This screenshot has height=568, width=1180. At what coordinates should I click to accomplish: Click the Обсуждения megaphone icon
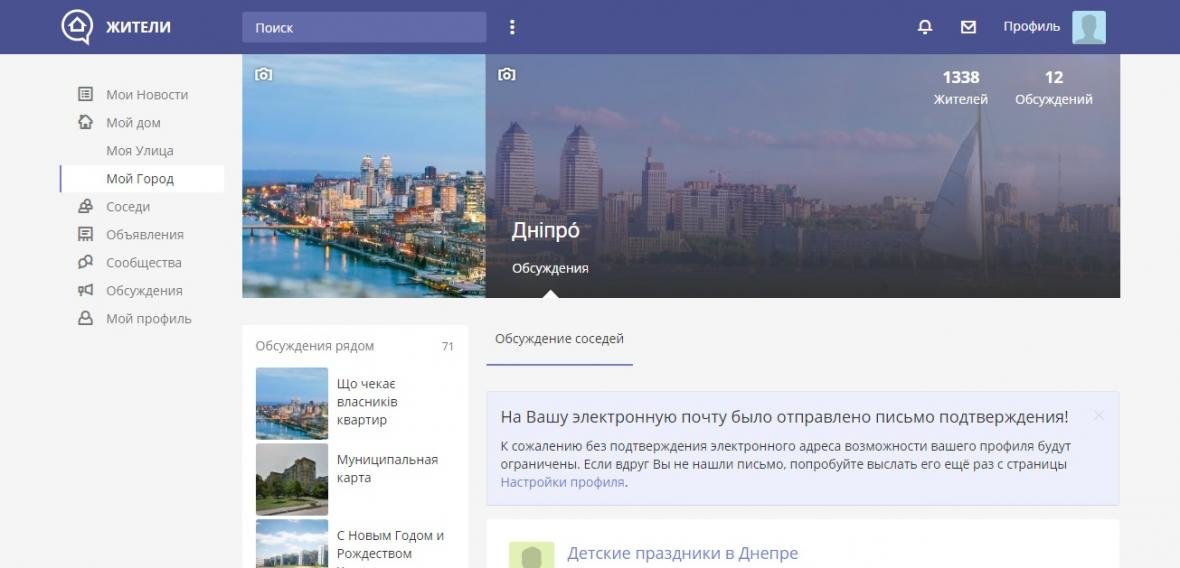pyautogui.click(x=86, y=290)
